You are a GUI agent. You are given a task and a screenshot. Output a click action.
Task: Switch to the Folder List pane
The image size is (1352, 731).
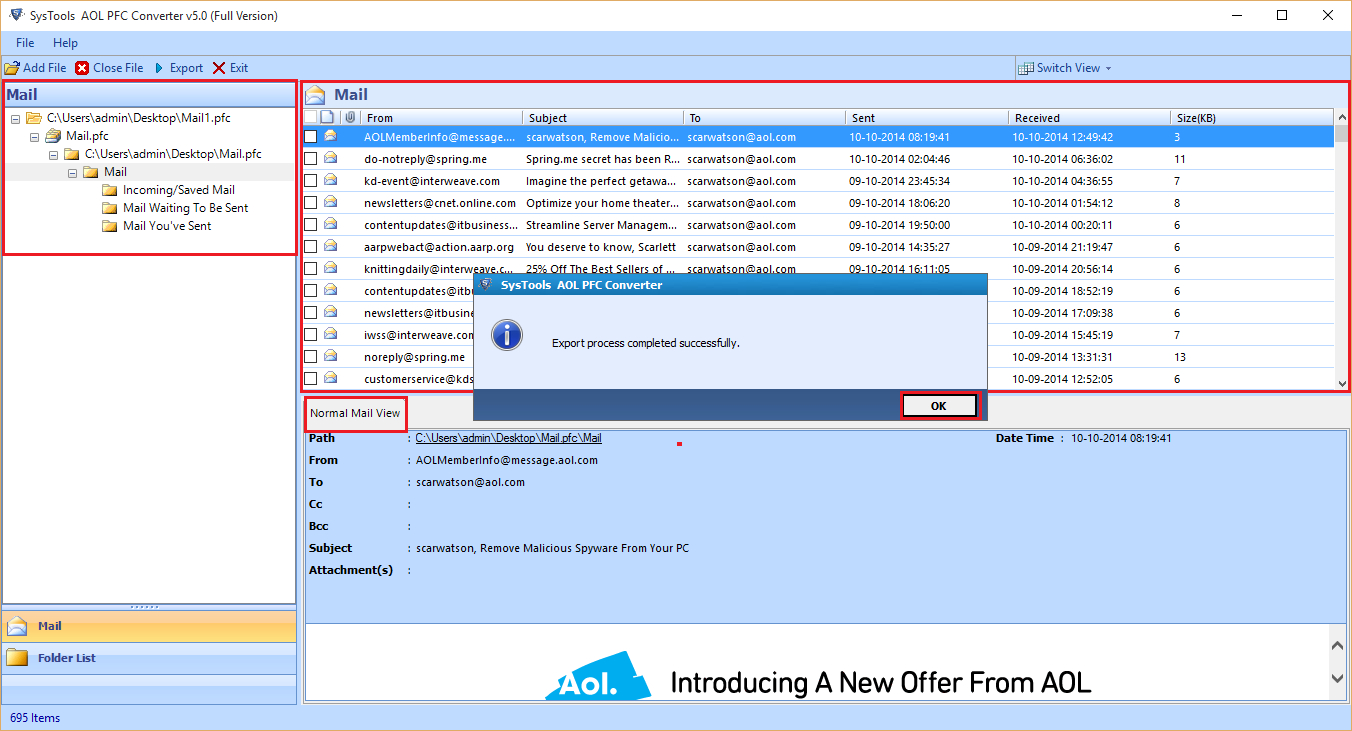149,658
